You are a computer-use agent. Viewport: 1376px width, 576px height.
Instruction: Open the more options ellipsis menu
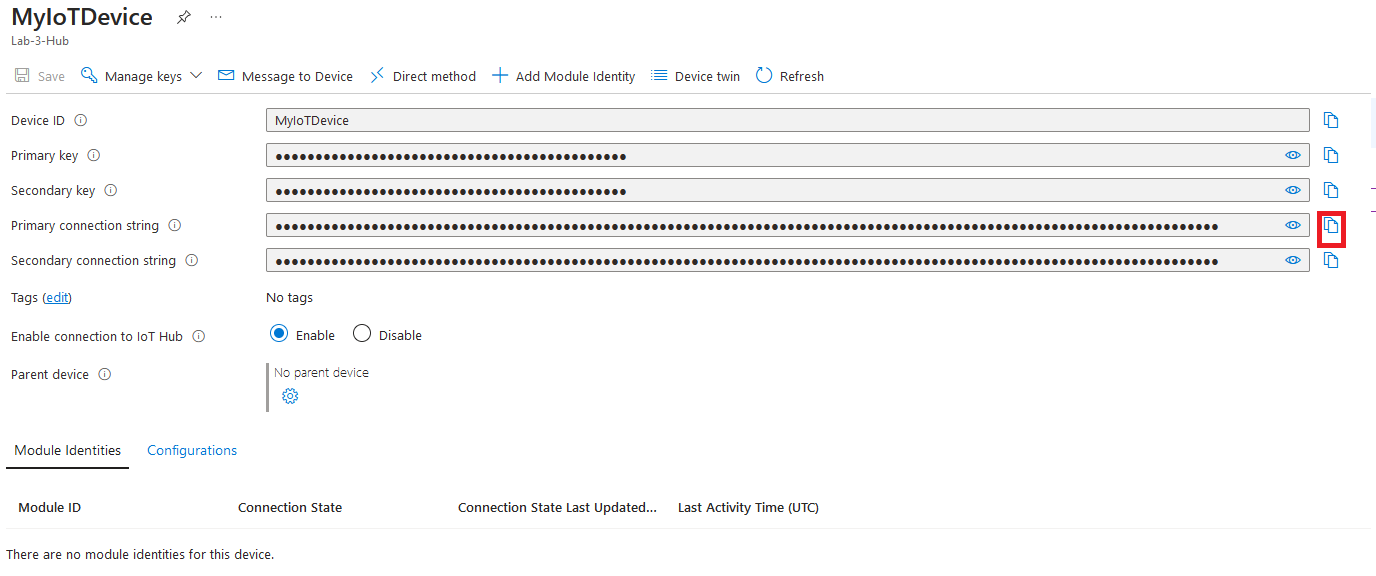coord(216,17)
